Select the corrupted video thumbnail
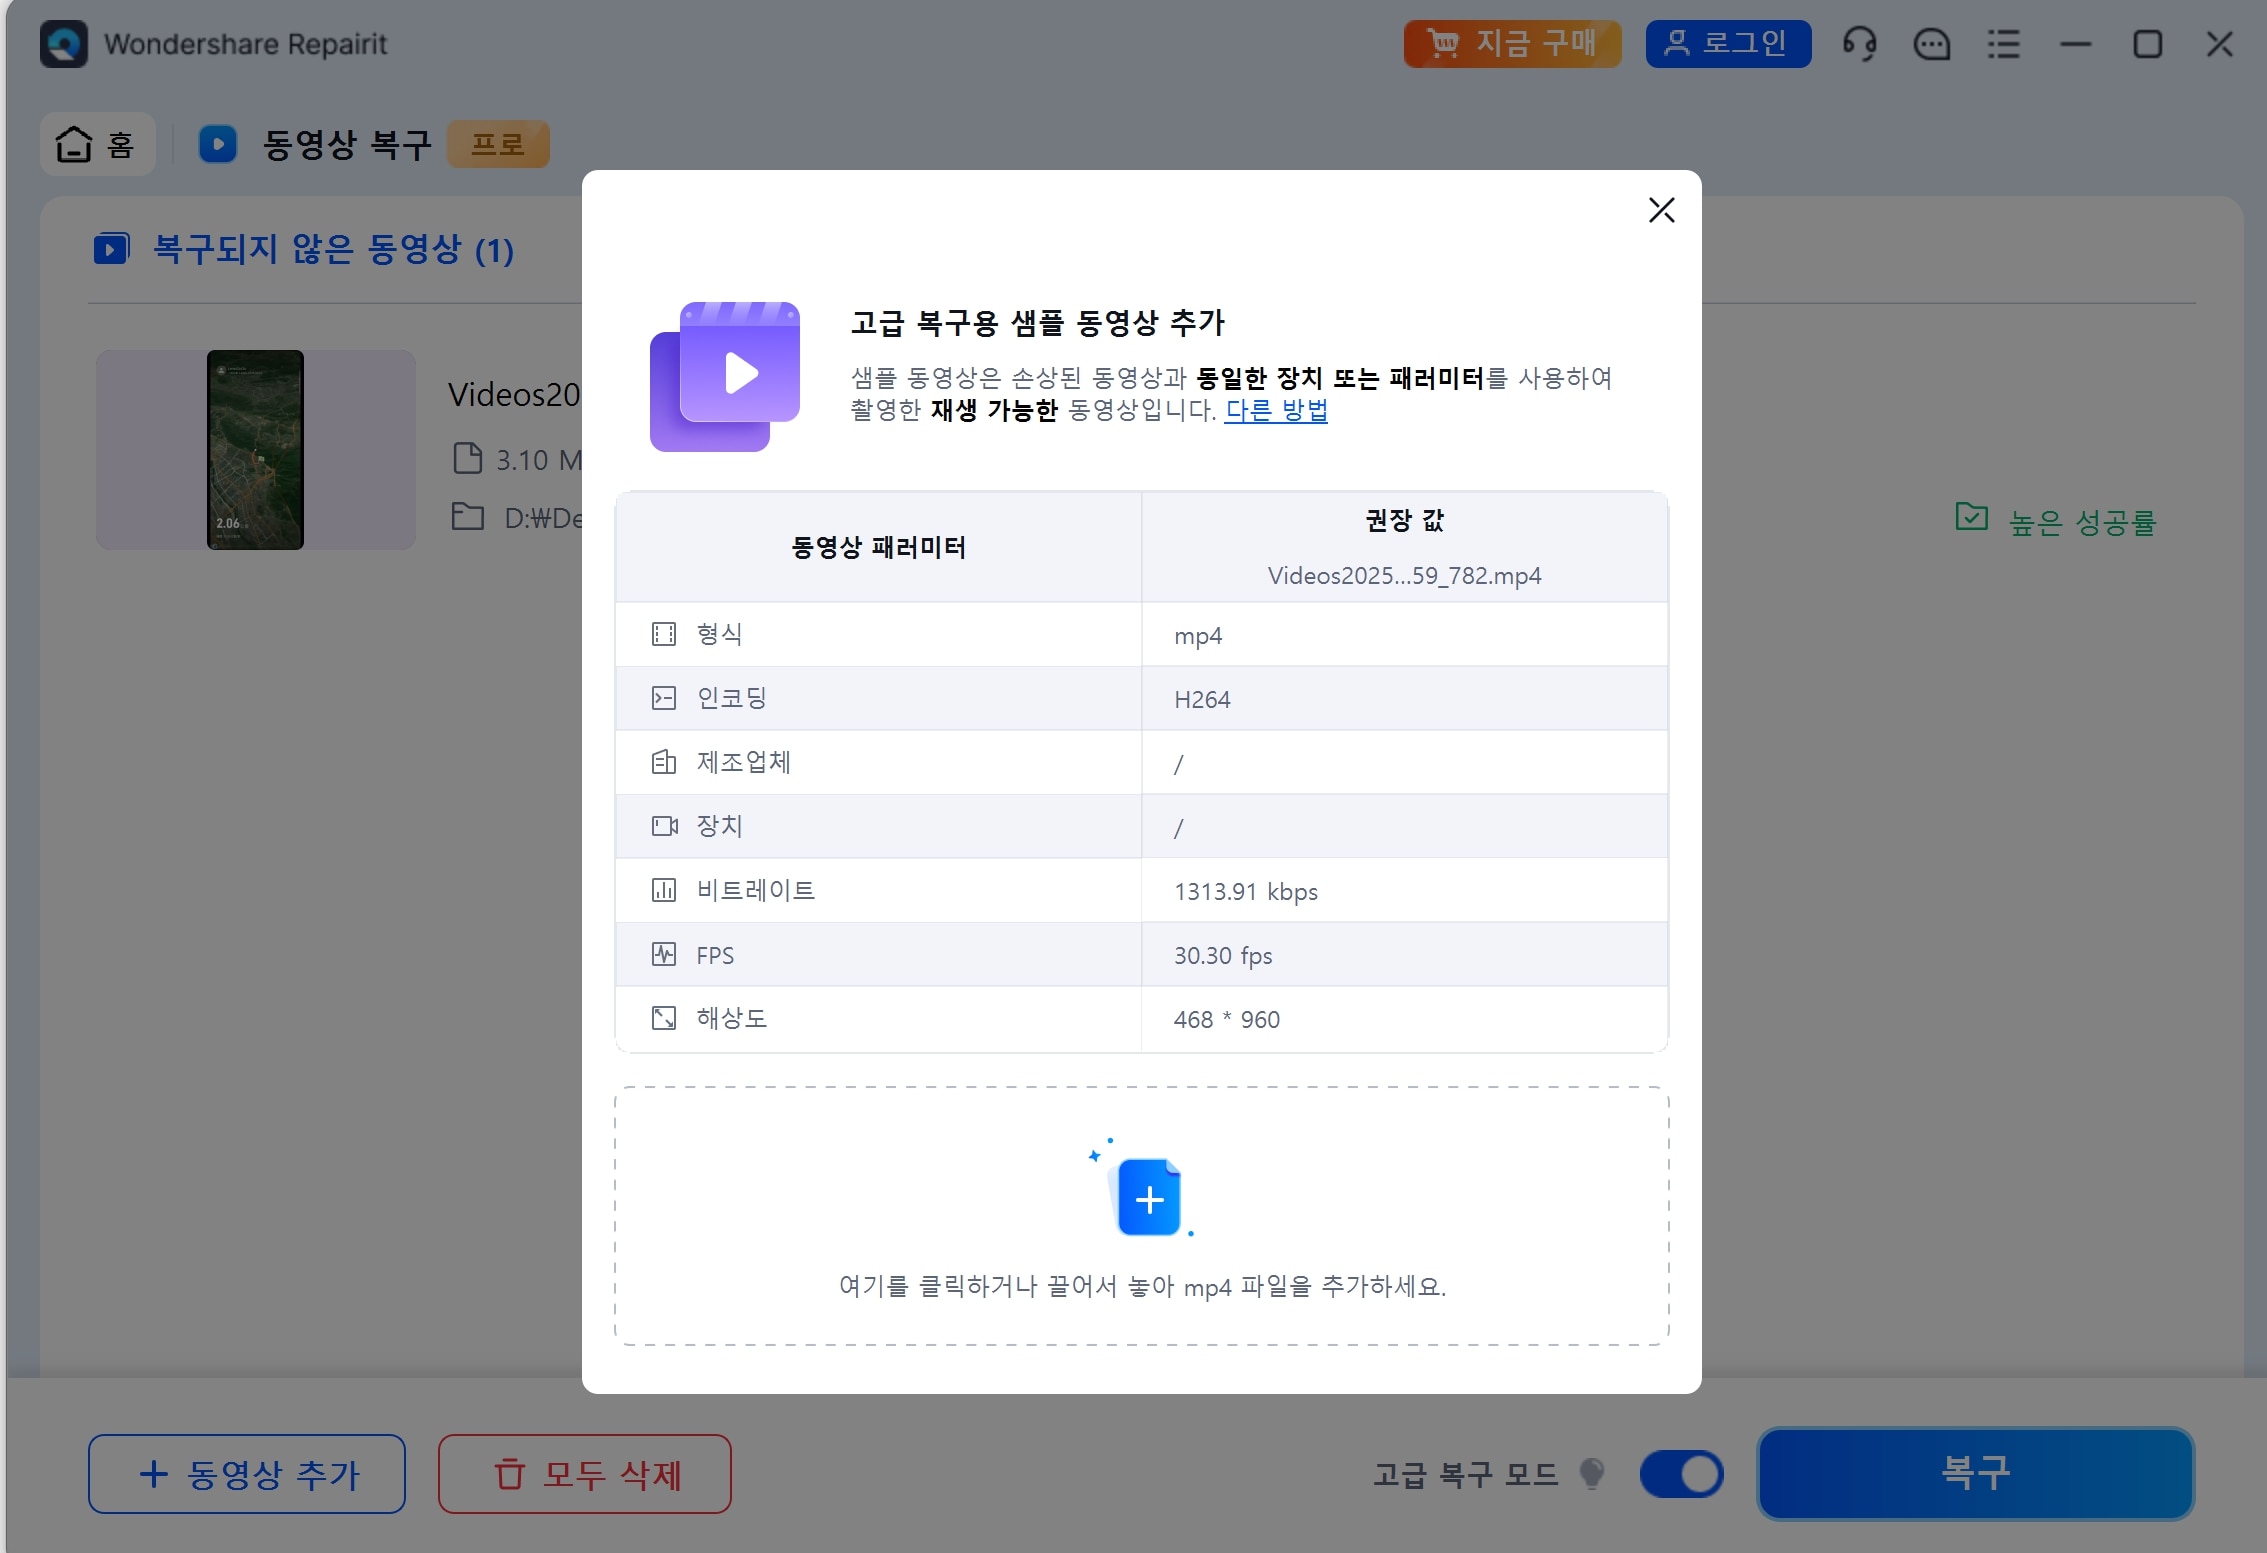This screenshot has height=1553, width=2267. click(x=255, y=449)
